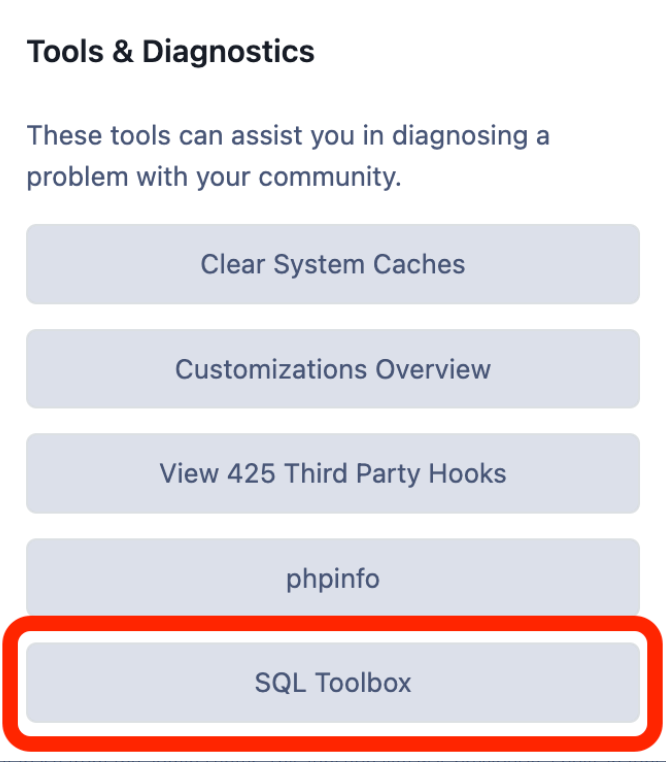Run the Clear System Caches tool

point(333,264)
